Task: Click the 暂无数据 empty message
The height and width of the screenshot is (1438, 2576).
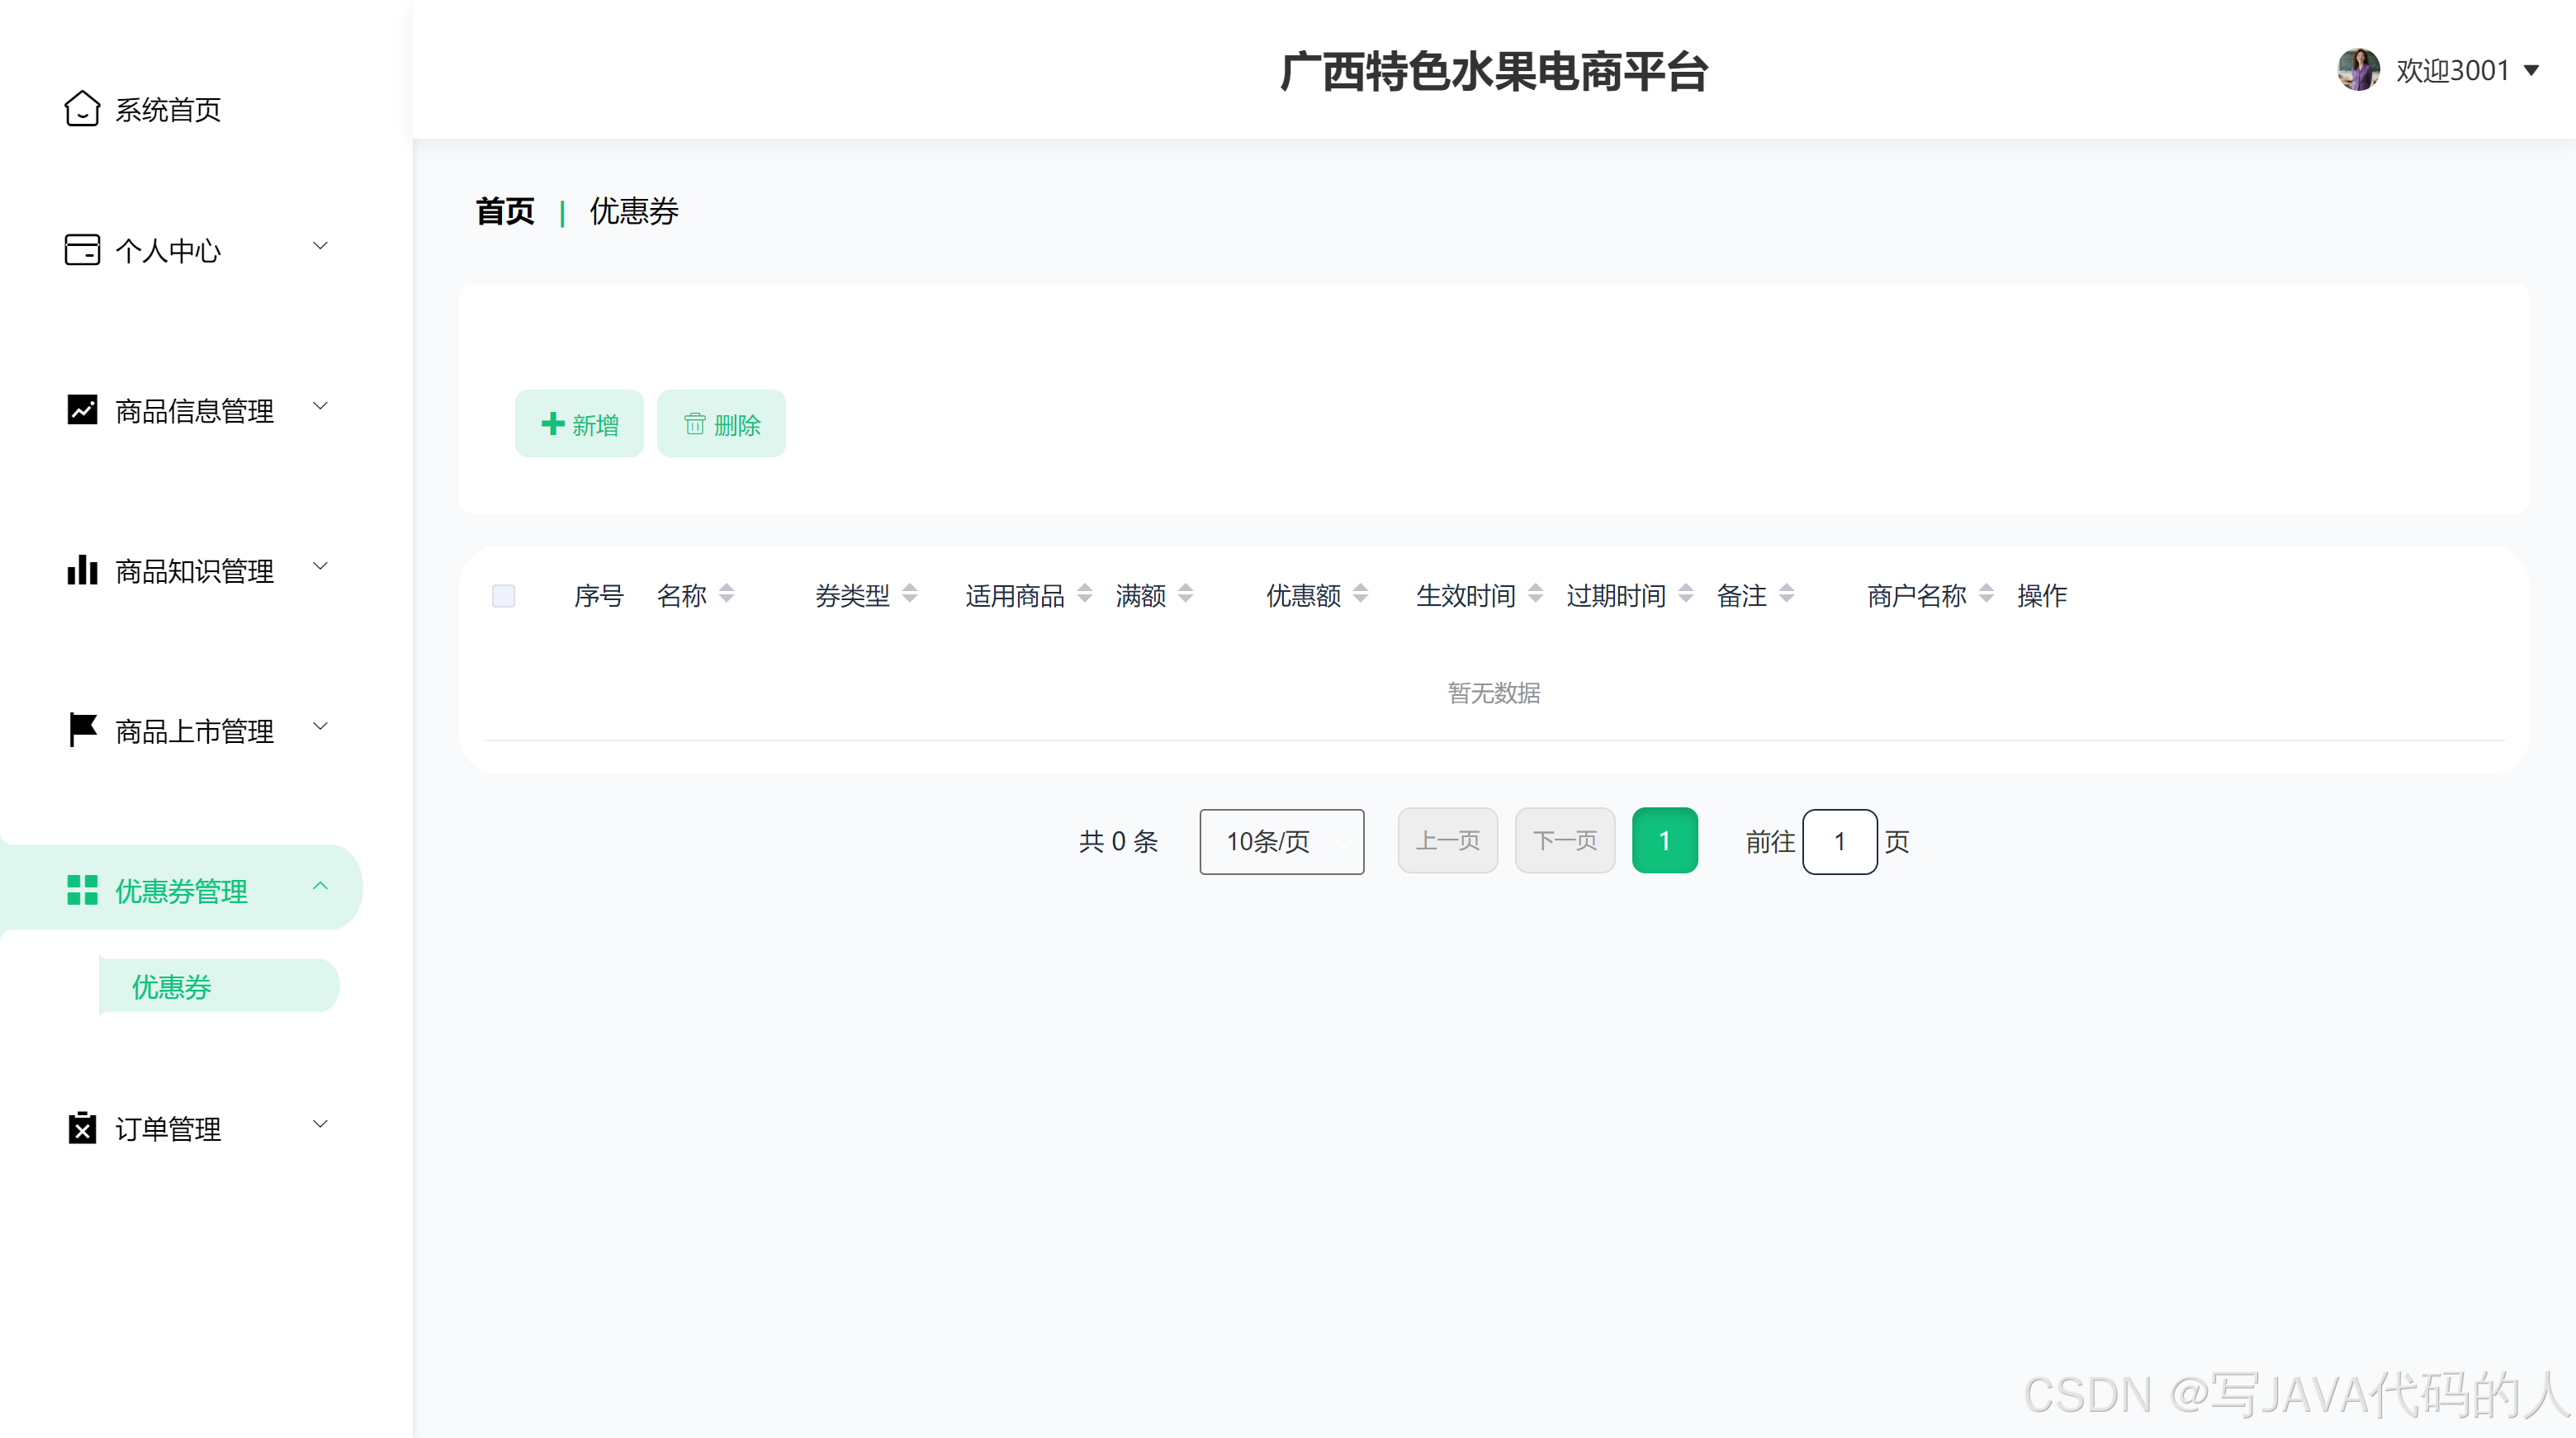Action: pos(1494,693)
